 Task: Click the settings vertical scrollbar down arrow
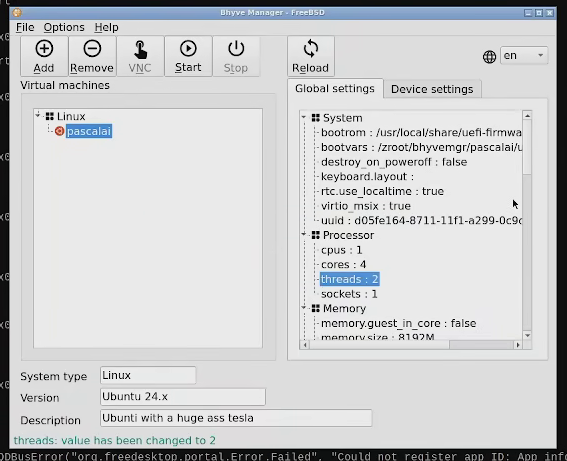pyautogui.click(x=527, y=336)
